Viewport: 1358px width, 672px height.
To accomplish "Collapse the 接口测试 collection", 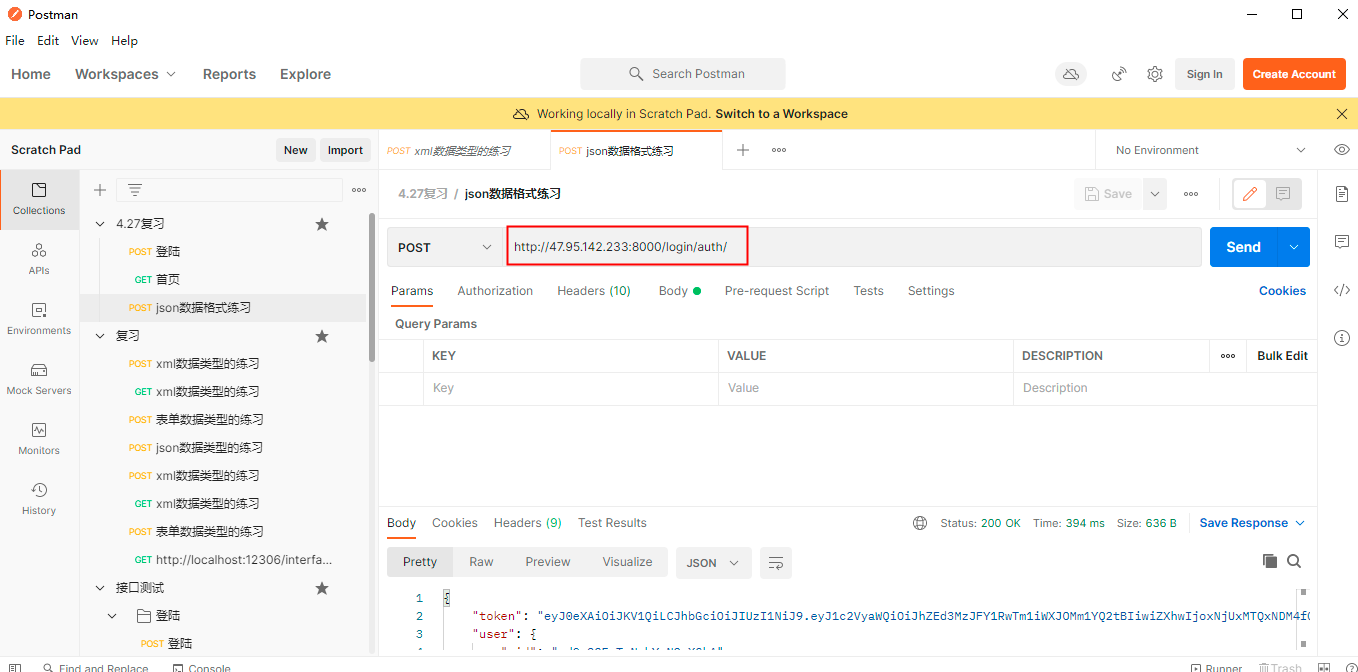I will [x=100, y=588].
